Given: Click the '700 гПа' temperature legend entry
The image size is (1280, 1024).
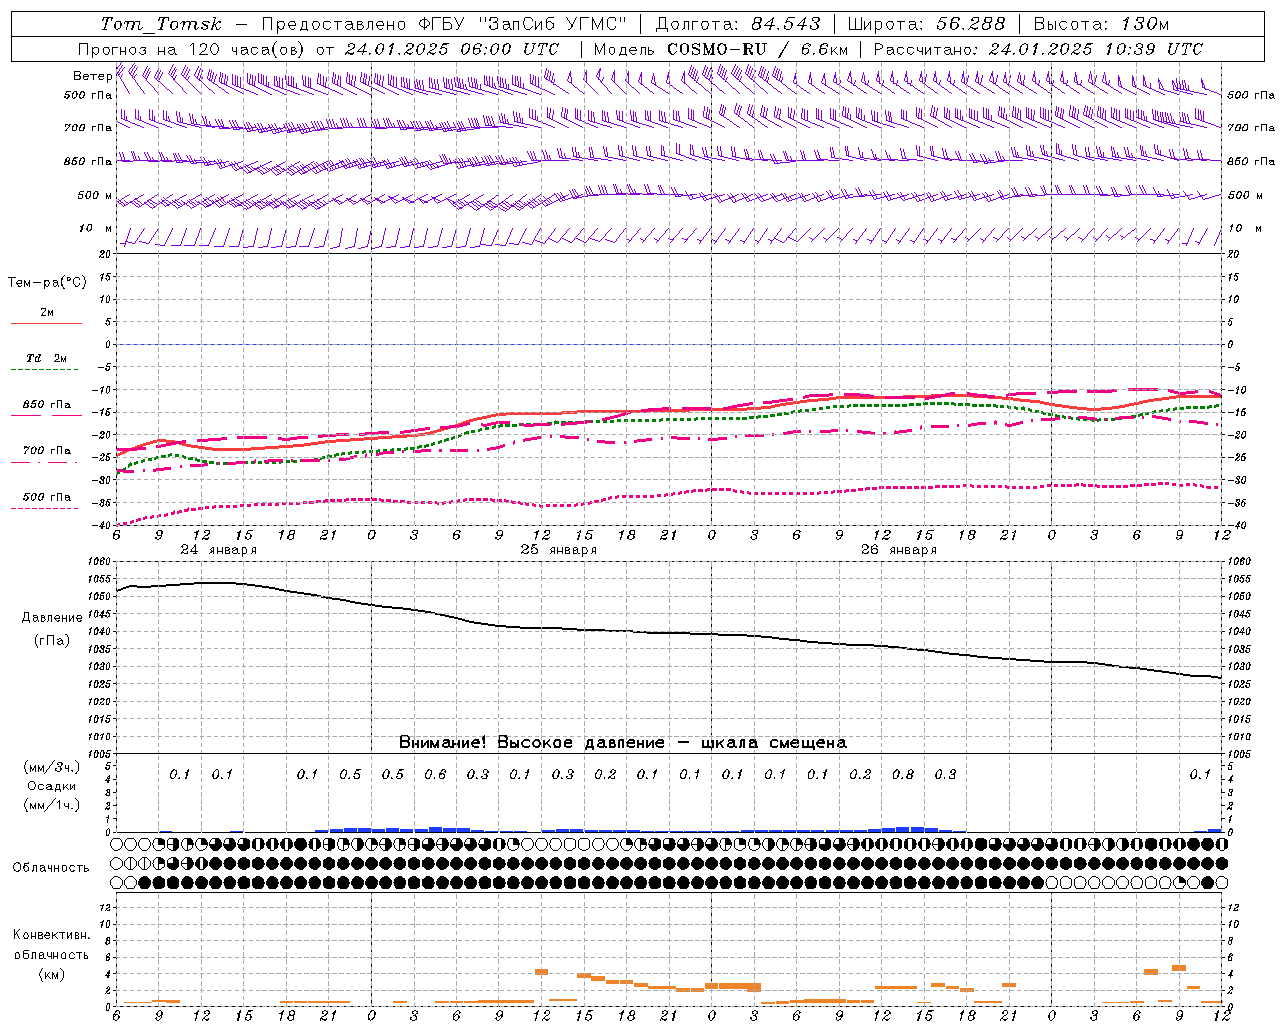Looking at the screenshot, I should click(47, 451).
